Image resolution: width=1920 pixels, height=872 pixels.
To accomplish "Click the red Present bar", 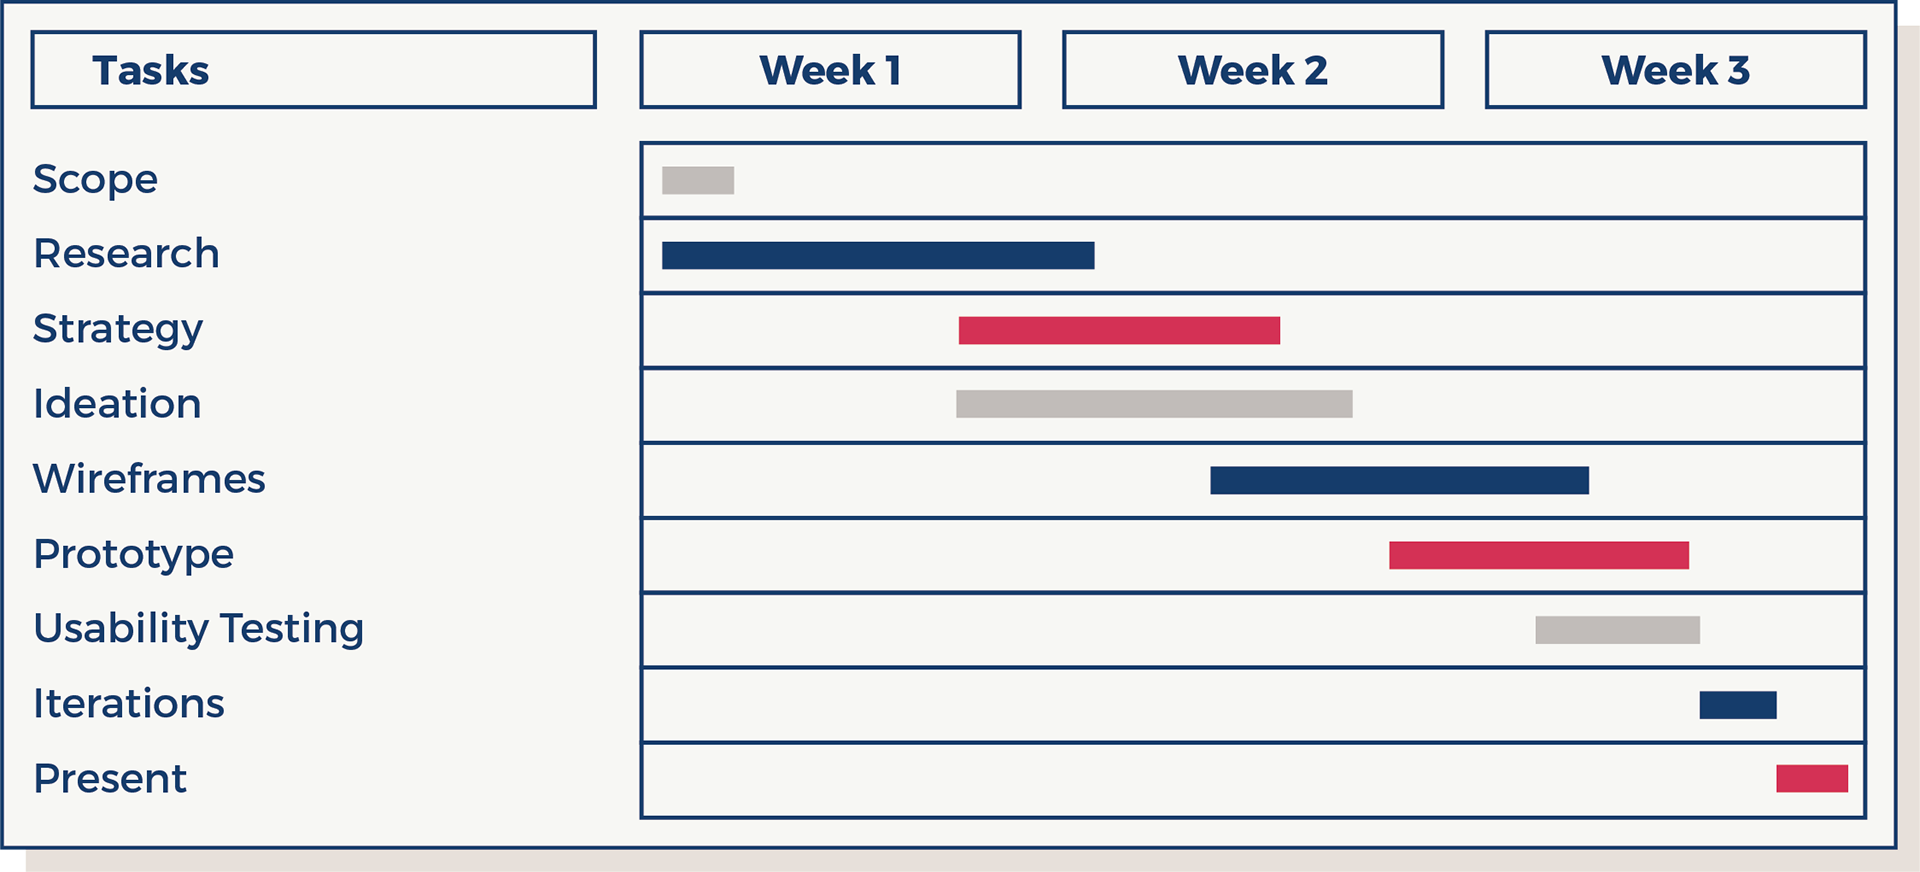I will coord(1812,778).
